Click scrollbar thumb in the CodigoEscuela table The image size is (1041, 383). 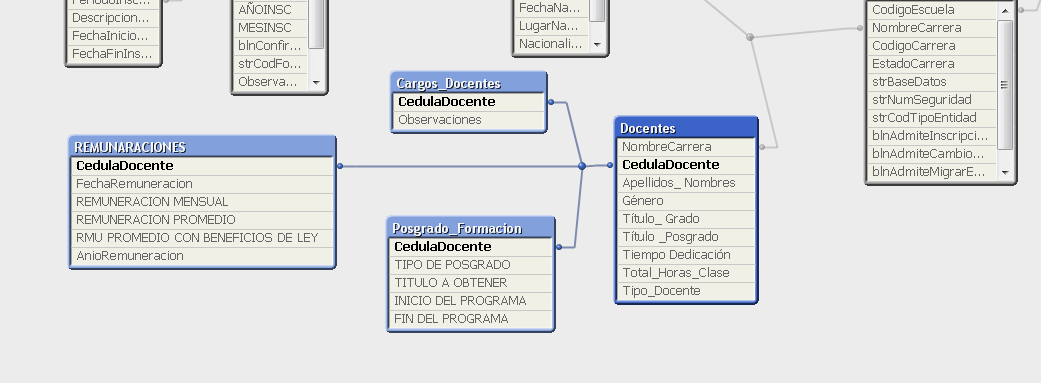(1005, 84)
